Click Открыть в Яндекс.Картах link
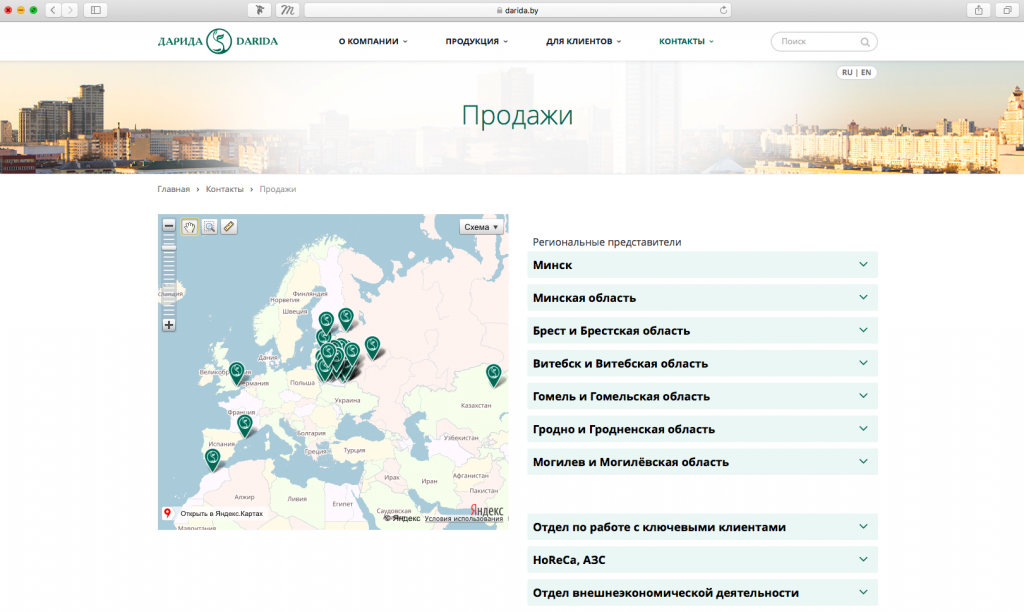 (221, 513)
